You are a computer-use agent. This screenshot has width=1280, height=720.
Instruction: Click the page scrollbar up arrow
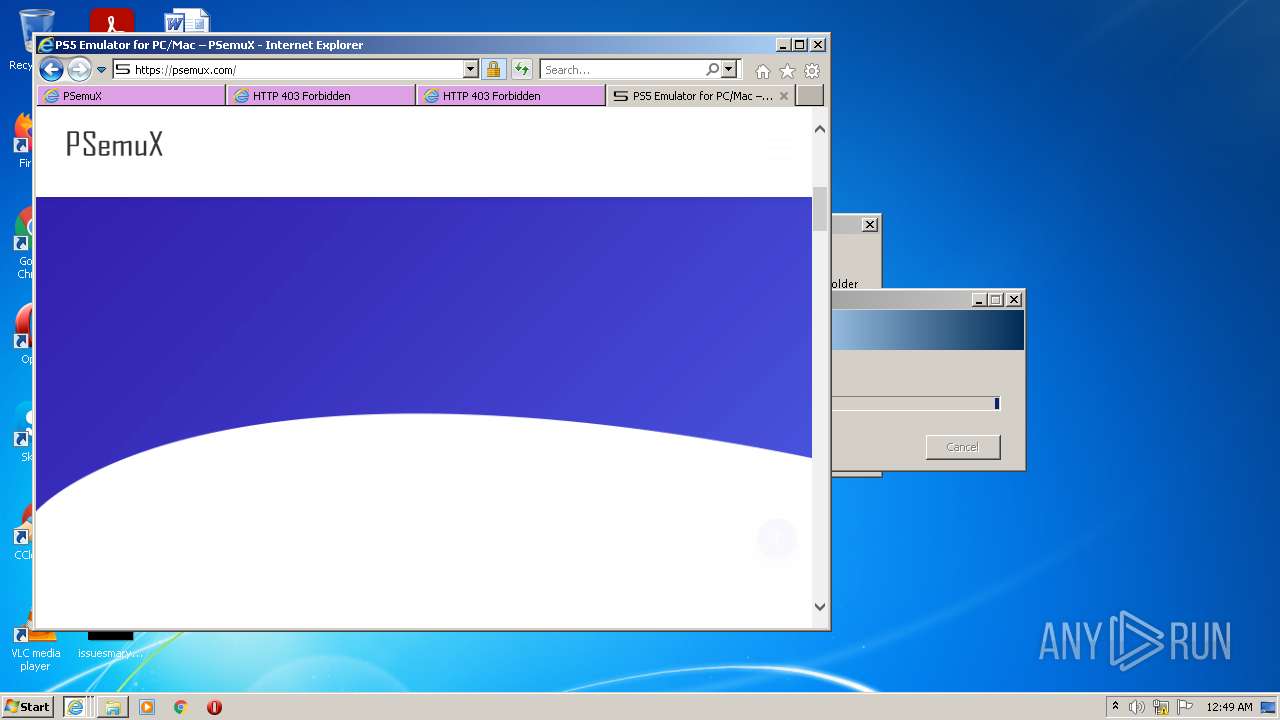pos(820,129)
